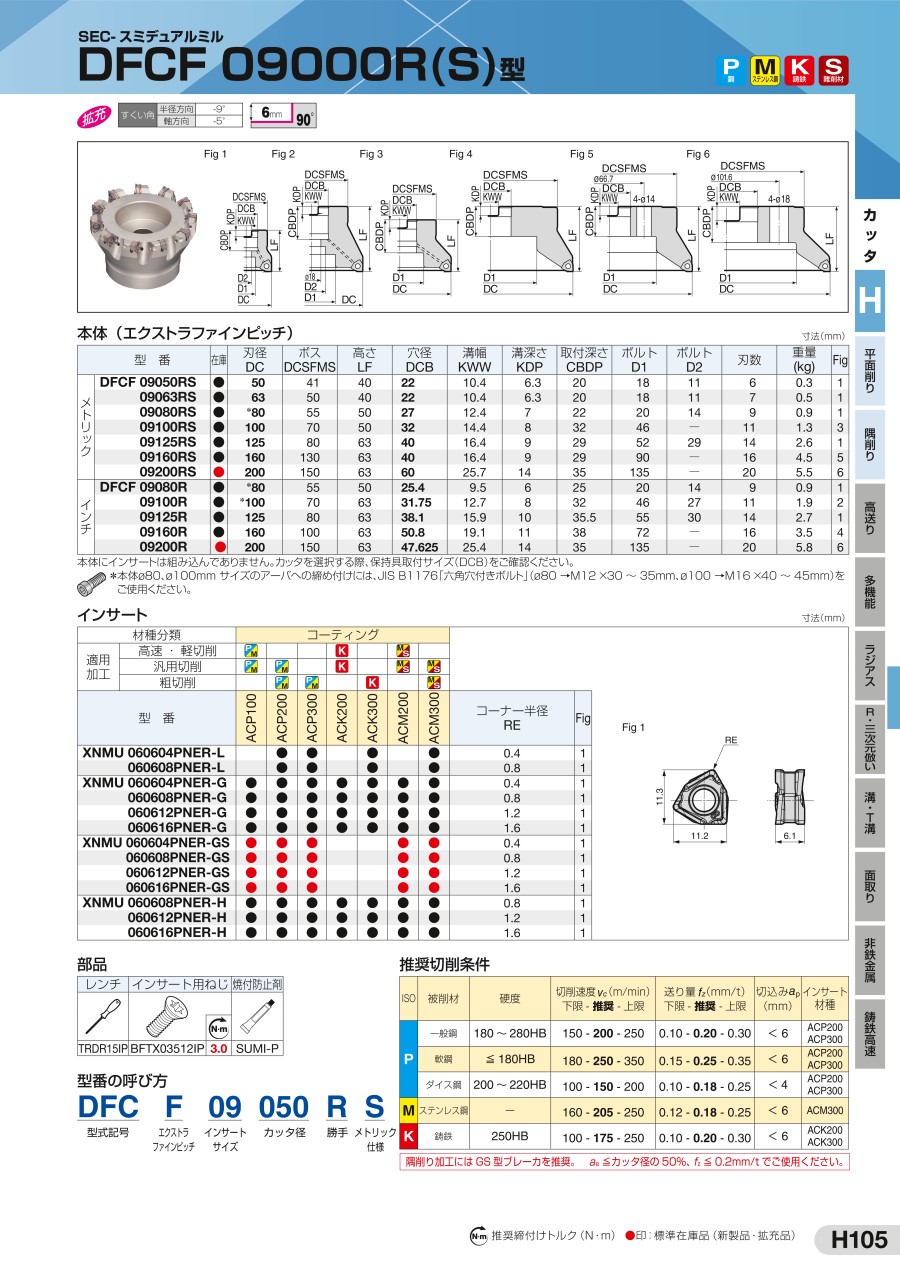Click the yellow M cell in cutting conditions table
Viewport: 900px width, 1272px height.
pyautogui.click(x=408, y=1111)
